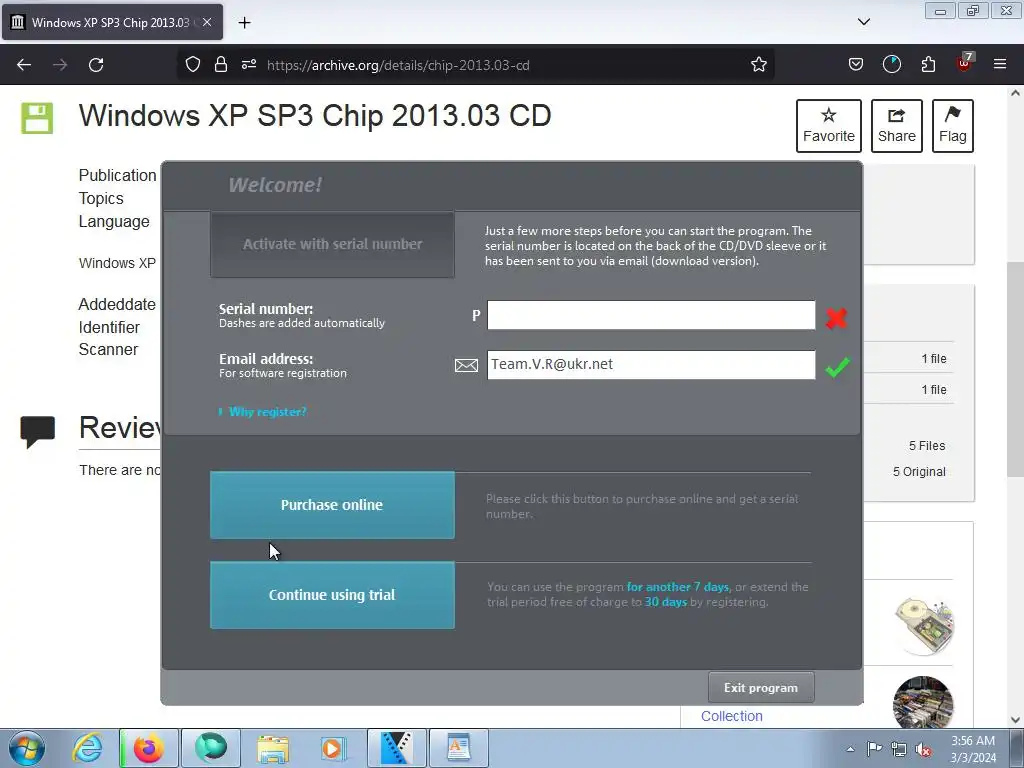Click the padlock site security icon
The width and height of the screenshot is (1024, 768).
[221, 65]
